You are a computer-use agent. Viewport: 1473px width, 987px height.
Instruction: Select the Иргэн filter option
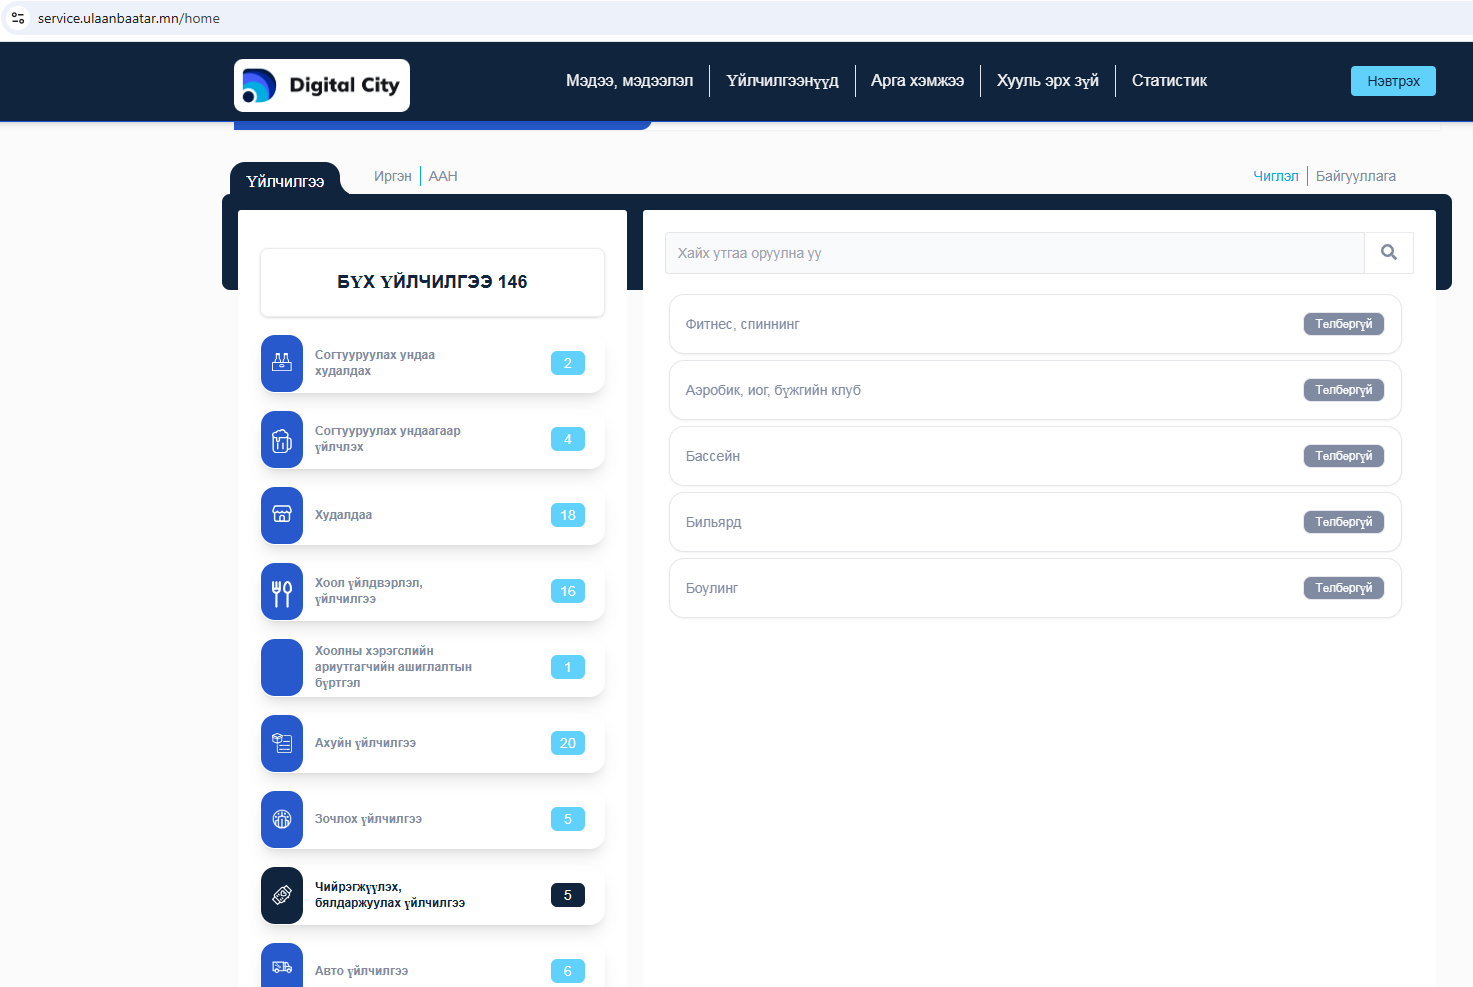(x=392, y=176)
